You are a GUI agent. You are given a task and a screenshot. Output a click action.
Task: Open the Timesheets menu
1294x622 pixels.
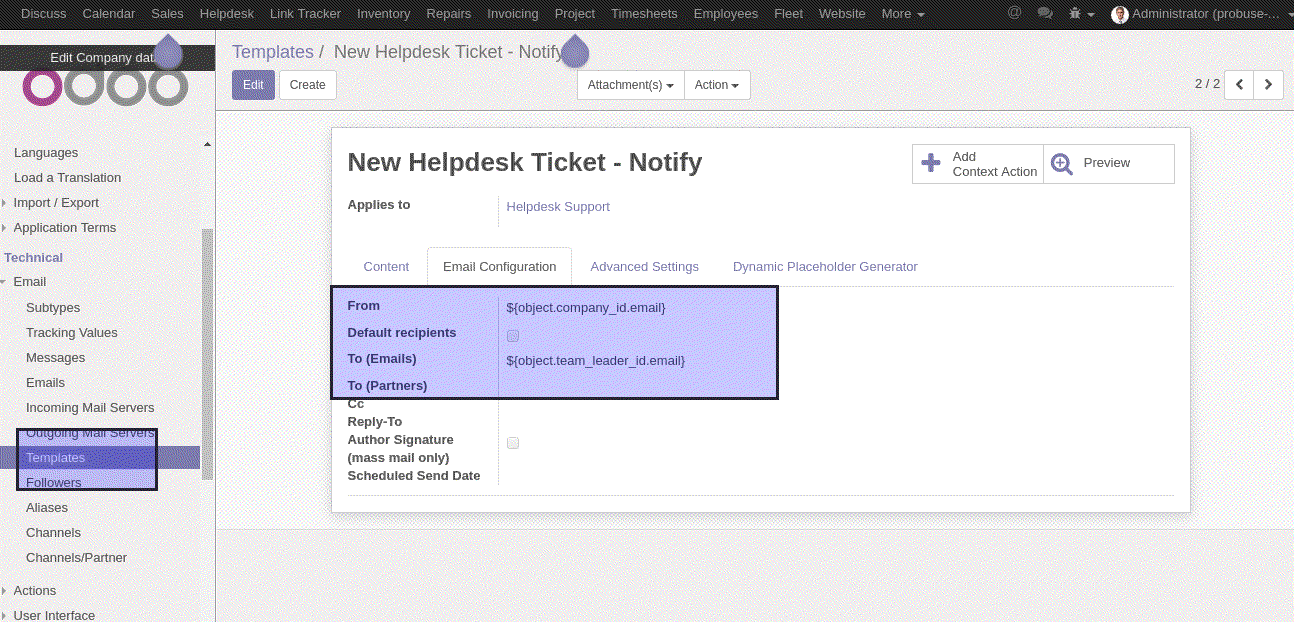tap(644, 14)
